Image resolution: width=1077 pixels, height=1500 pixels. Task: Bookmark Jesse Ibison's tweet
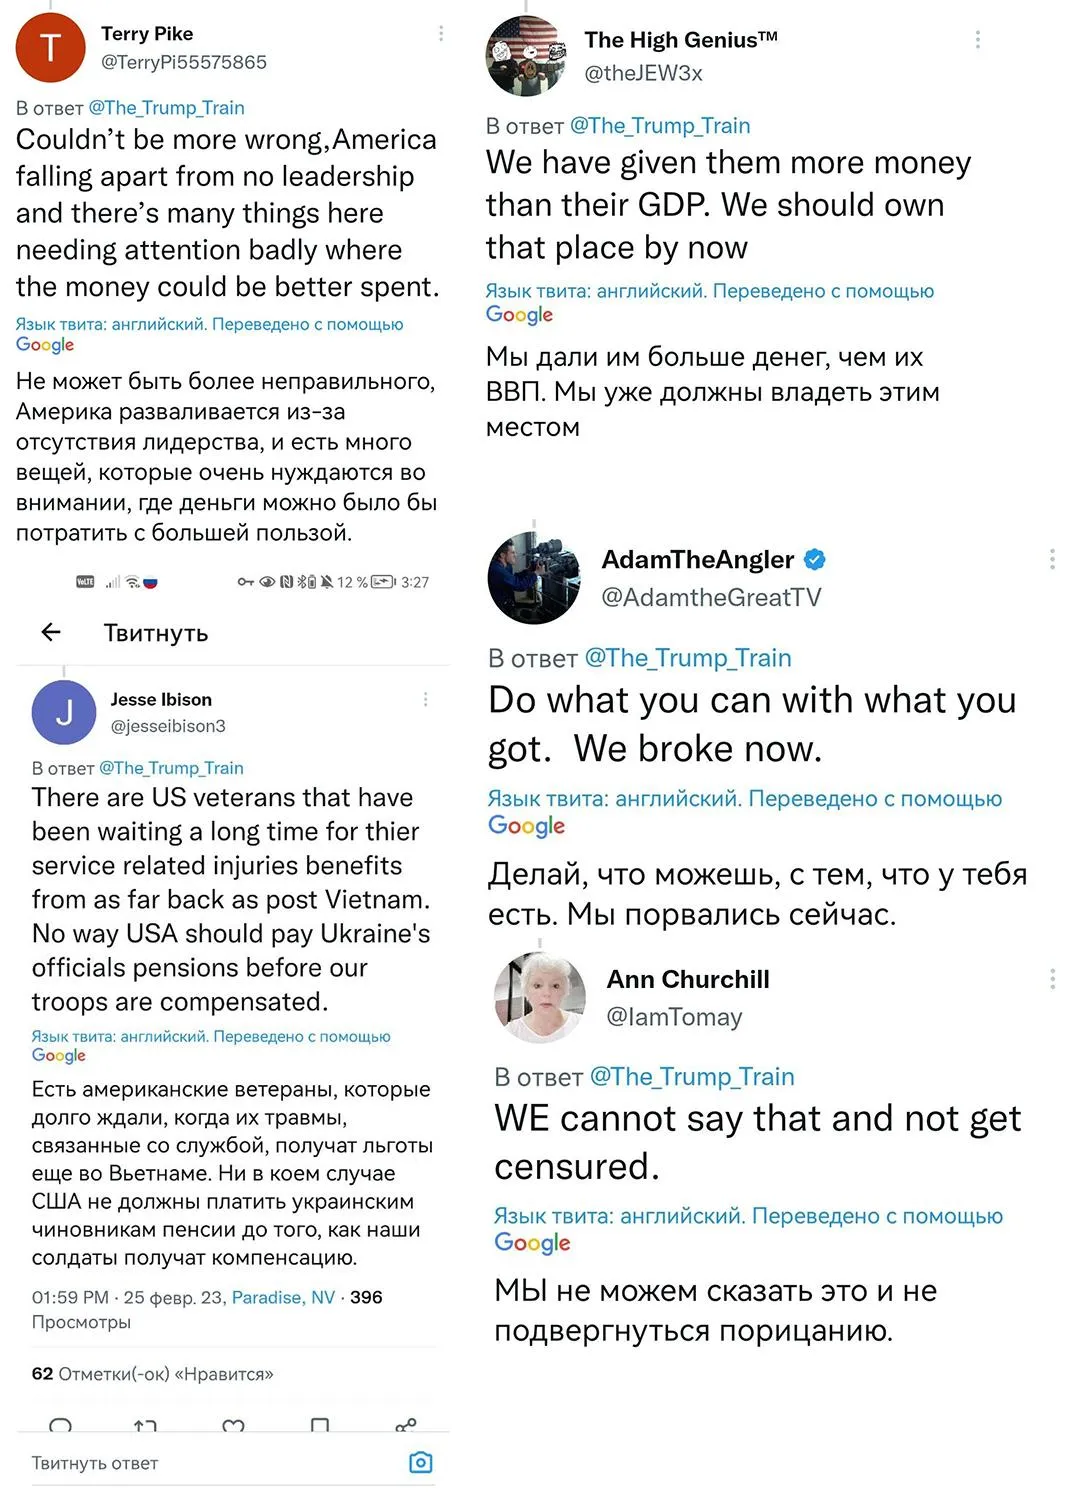click(320, 1425)
